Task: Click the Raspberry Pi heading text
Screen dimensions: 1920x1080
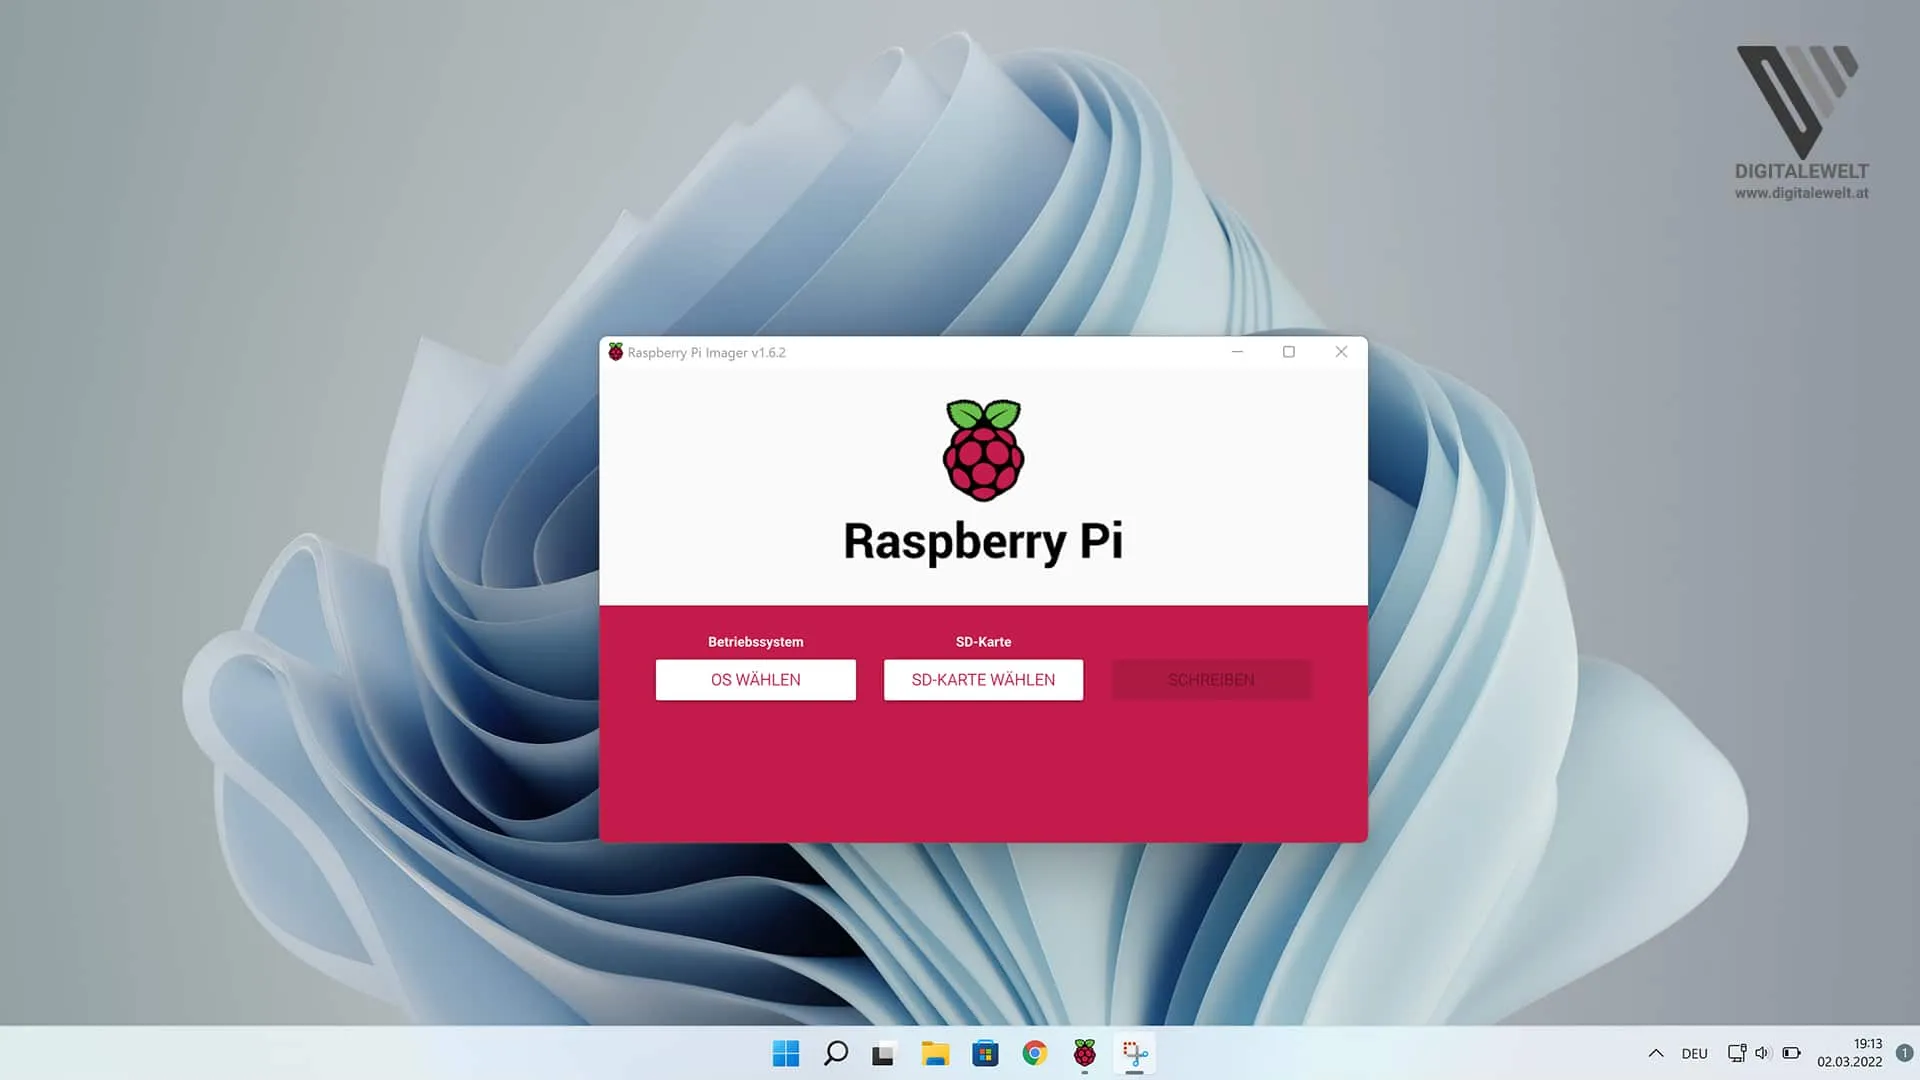Action: tap(983, 542)
